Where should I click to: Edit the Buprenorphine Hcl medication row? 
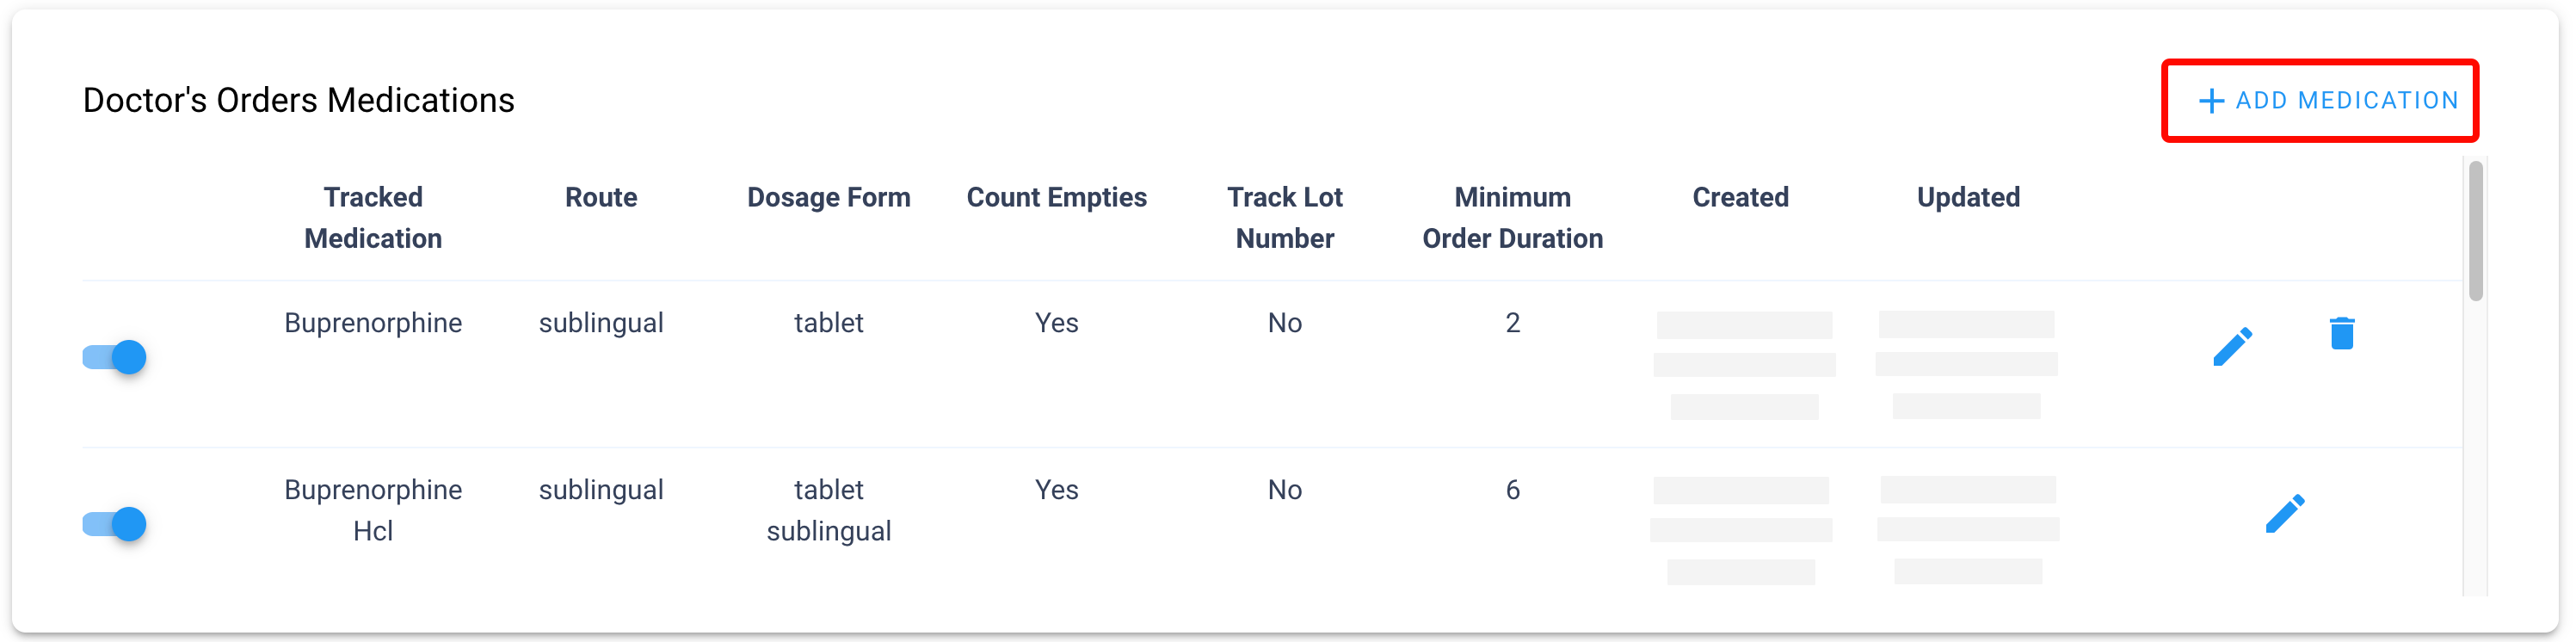[2284, 514]
